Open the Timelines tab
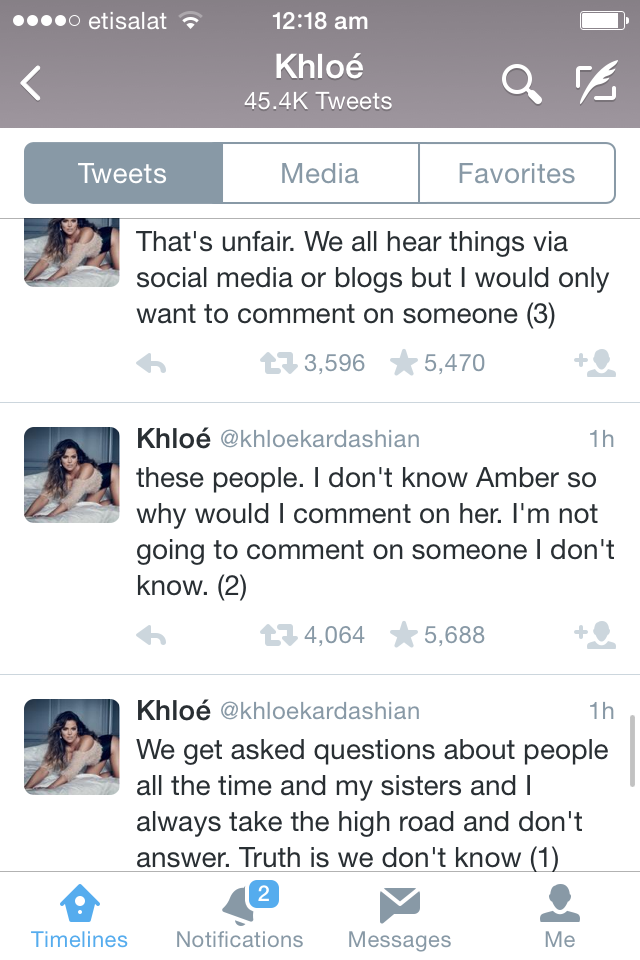640x960 pixels. 79,918
